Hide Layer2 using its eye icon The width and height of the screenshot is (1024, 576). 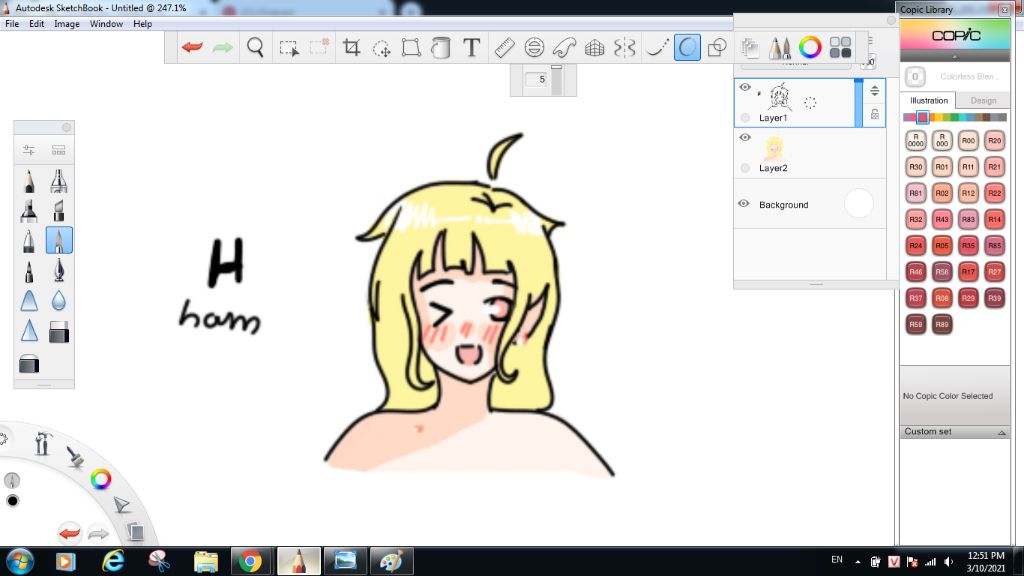pos(744,137)
